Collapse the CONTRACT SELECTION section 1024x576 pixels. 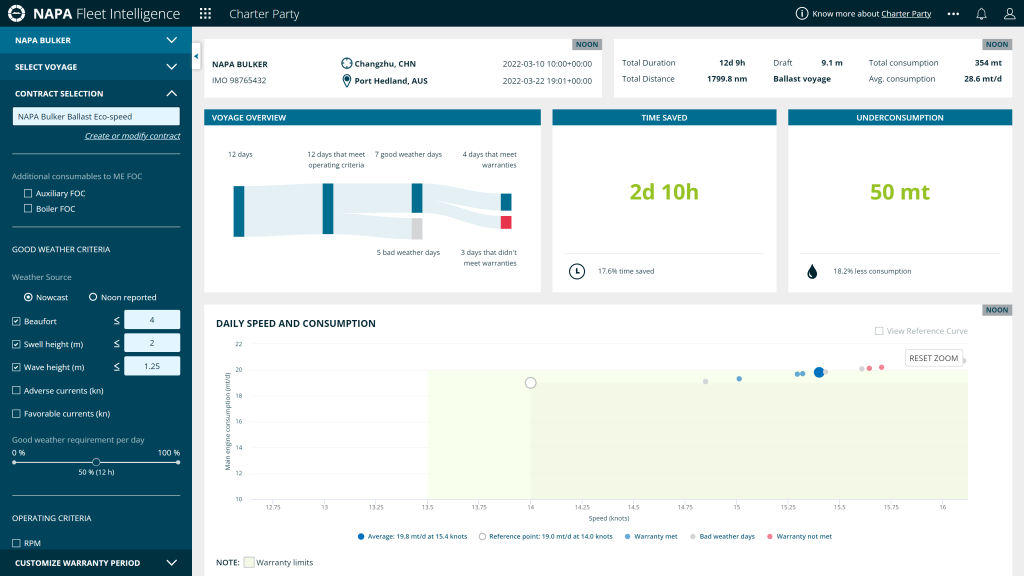point(96,93)
